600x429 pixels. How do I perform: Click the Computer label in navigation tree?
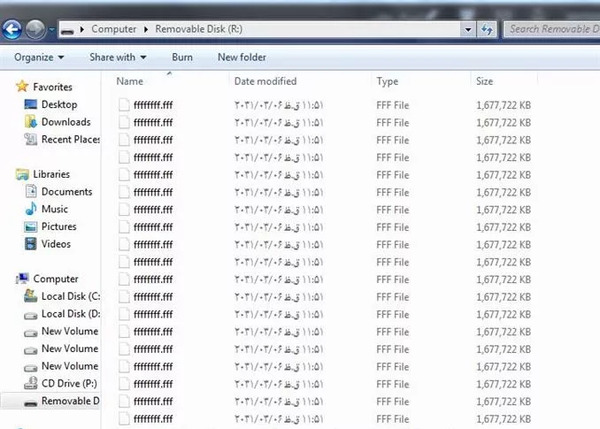(55, 279)
